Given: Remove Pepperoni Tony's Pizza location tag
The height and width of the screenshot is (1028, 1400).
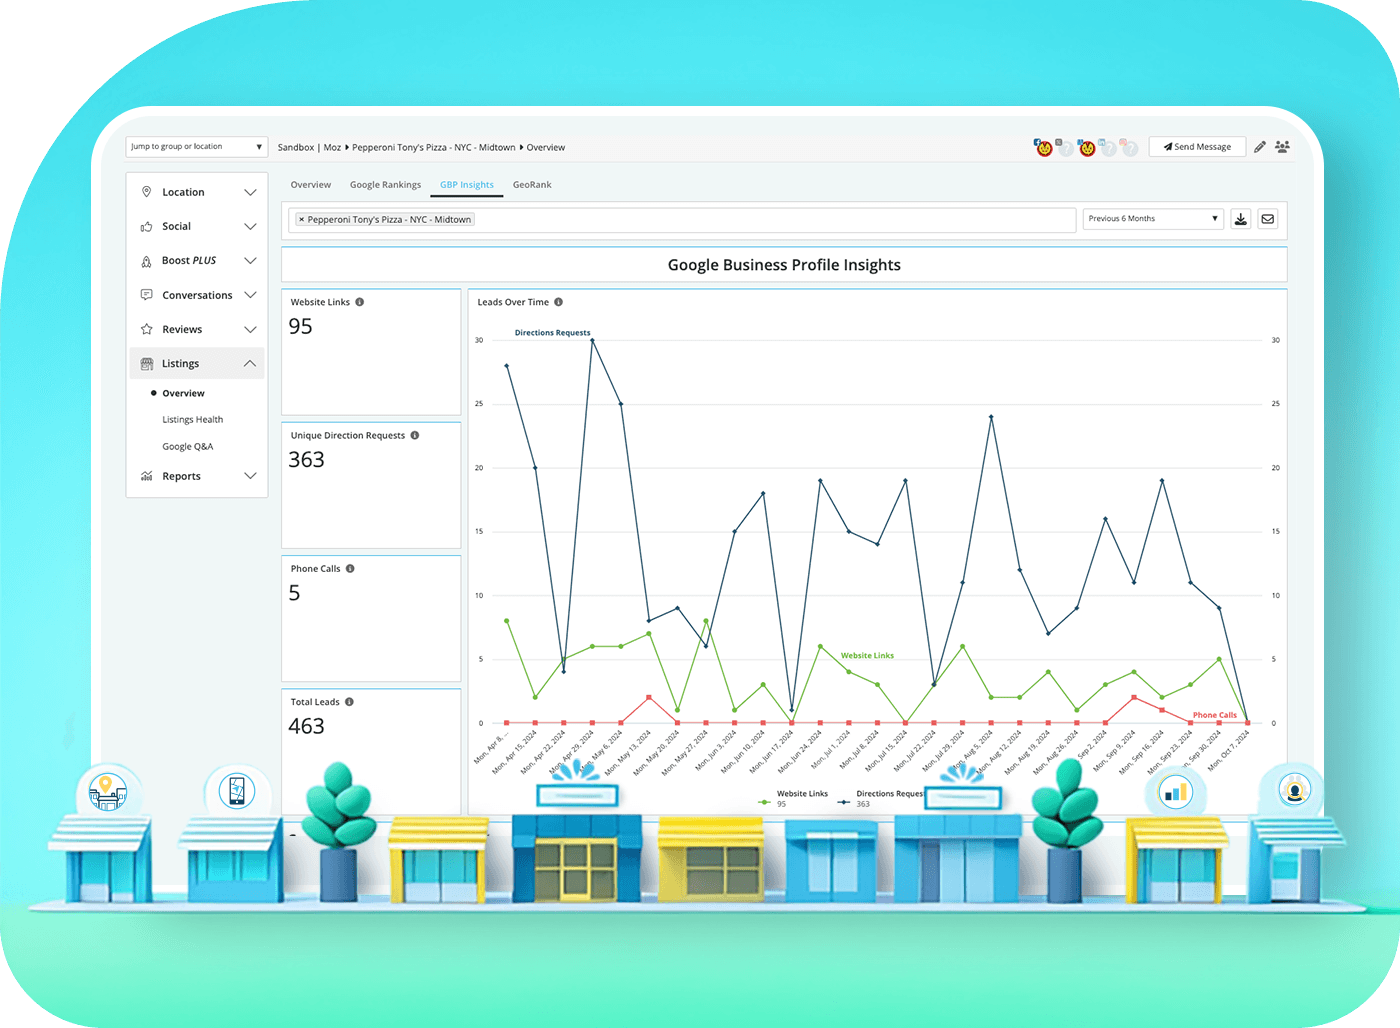Looking at the screenshot, I should pyautogui.click(x=301, y=220).
